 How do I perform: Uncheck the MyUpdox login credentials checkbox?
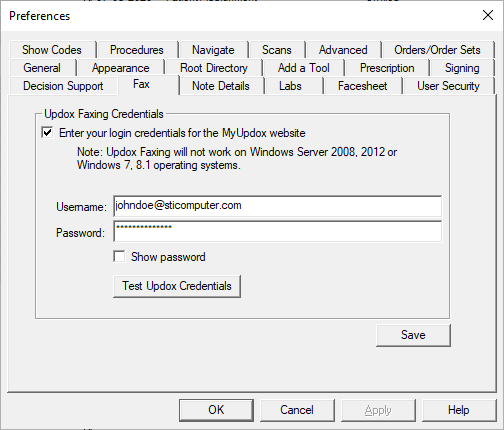(47, 133)
